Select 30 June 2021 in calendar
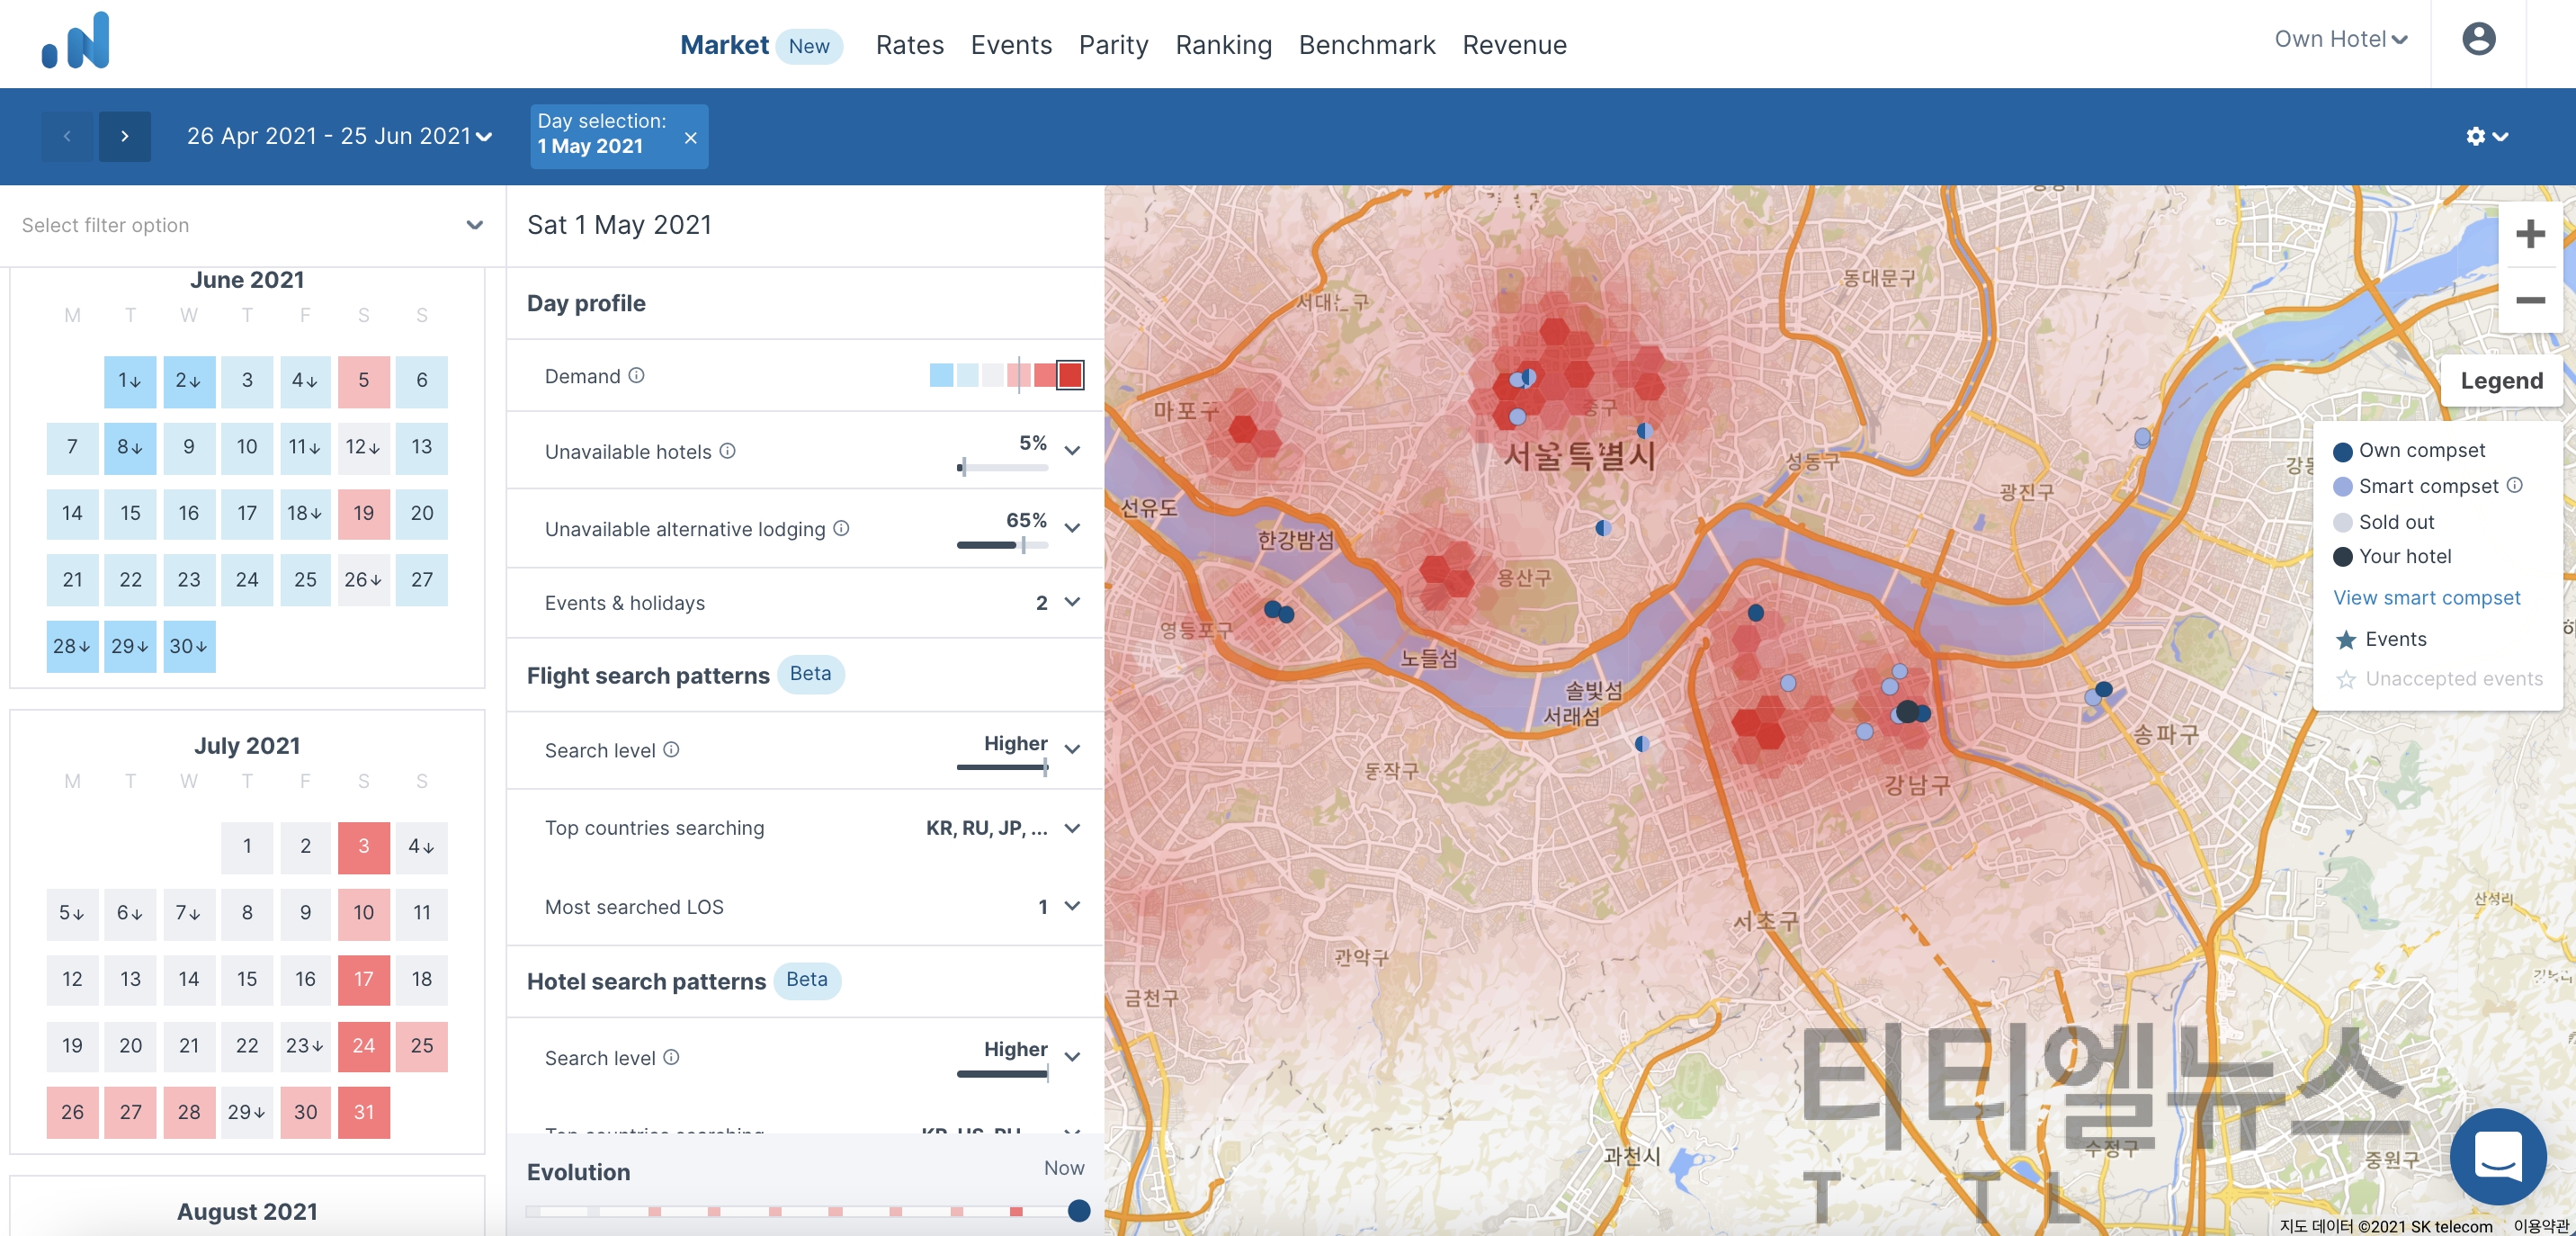Image resolution: width=2576 pixels, height=1236 pixels. point(189,647)
